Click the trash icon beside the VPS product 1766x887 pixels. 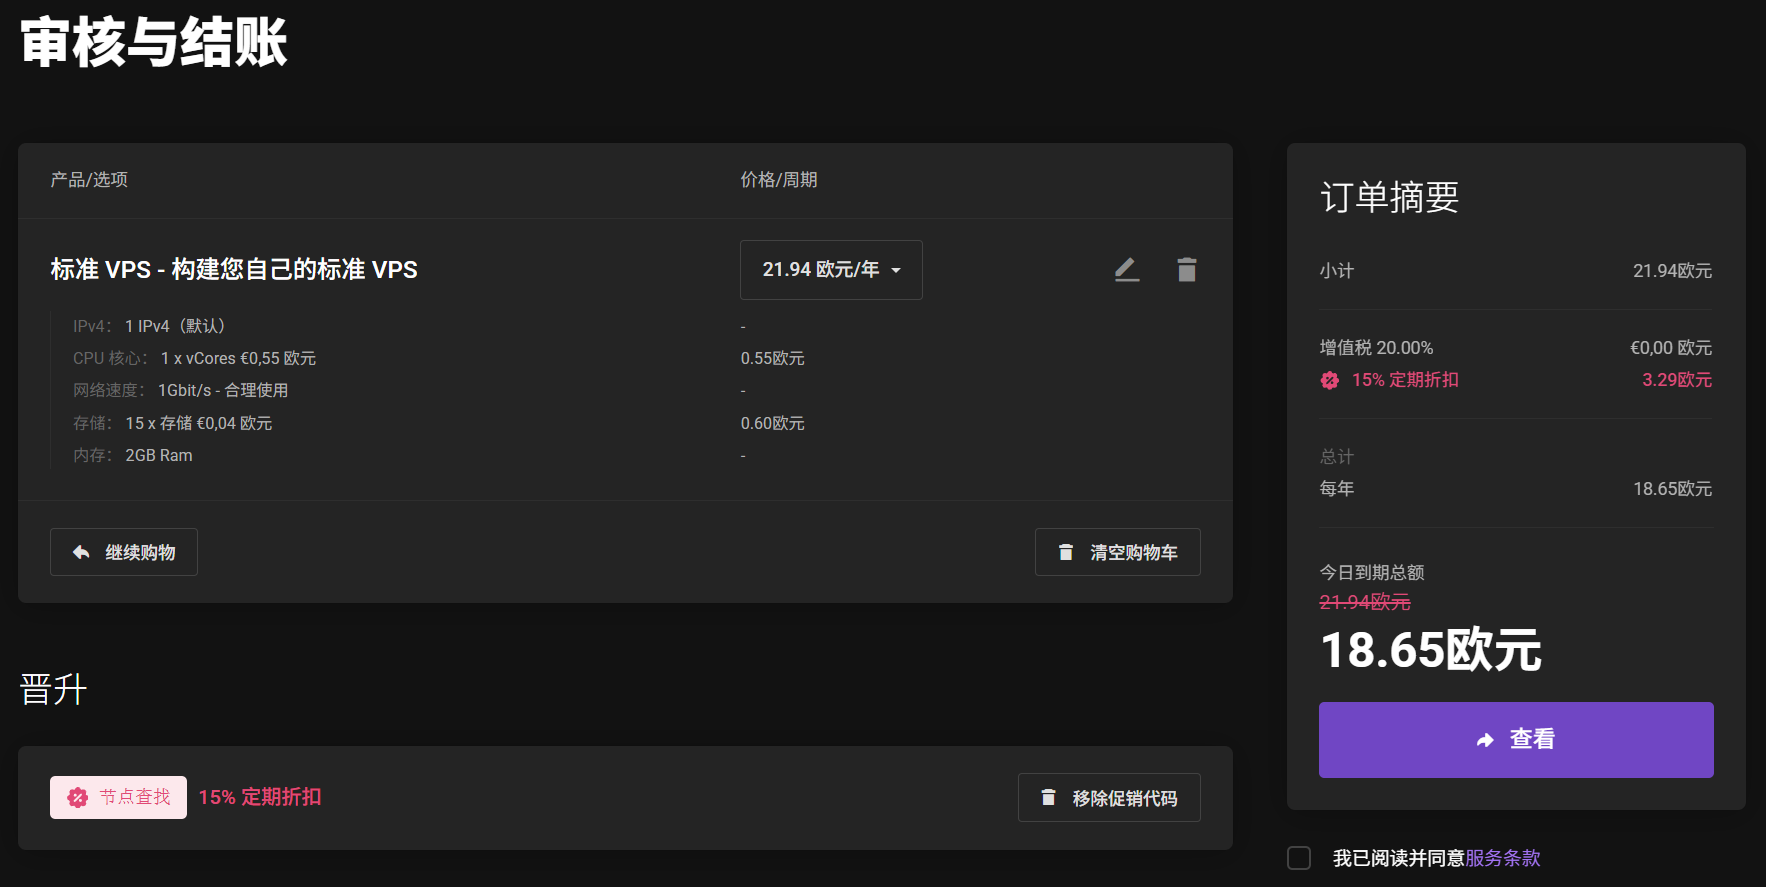point(1186,269)
